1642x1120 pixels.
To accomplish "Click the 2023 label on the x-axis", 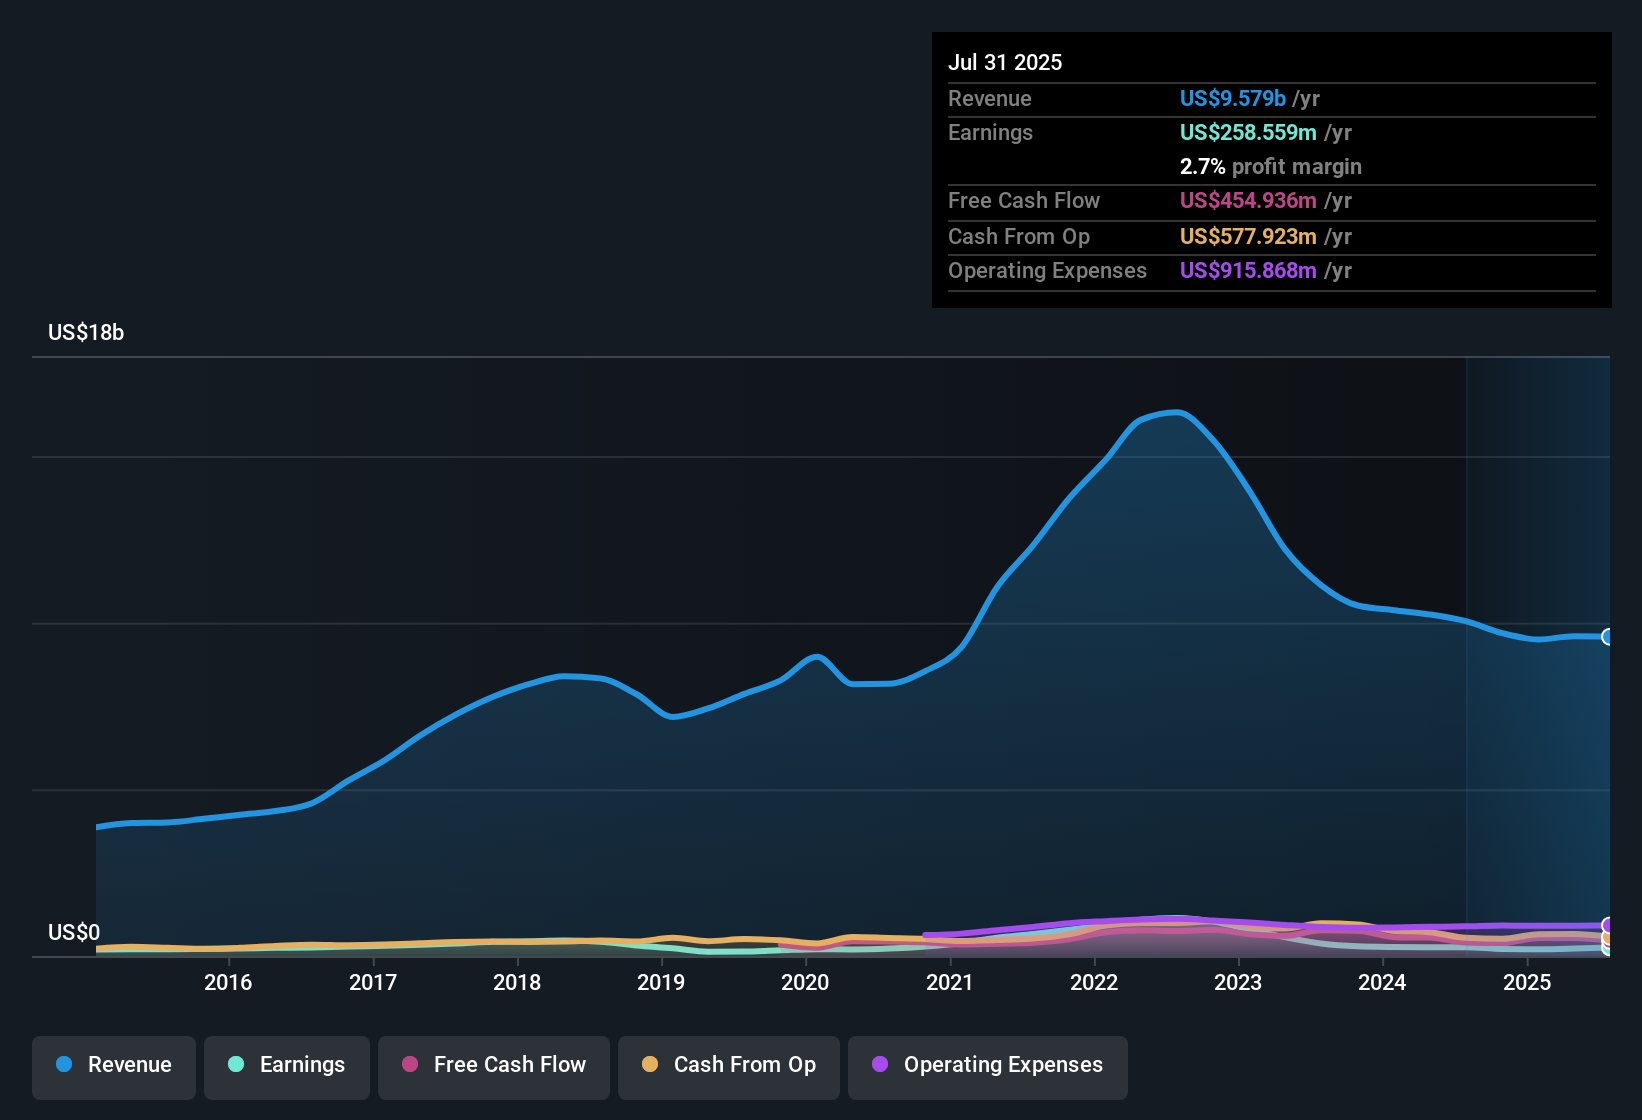I will (x=1239, y=982).
